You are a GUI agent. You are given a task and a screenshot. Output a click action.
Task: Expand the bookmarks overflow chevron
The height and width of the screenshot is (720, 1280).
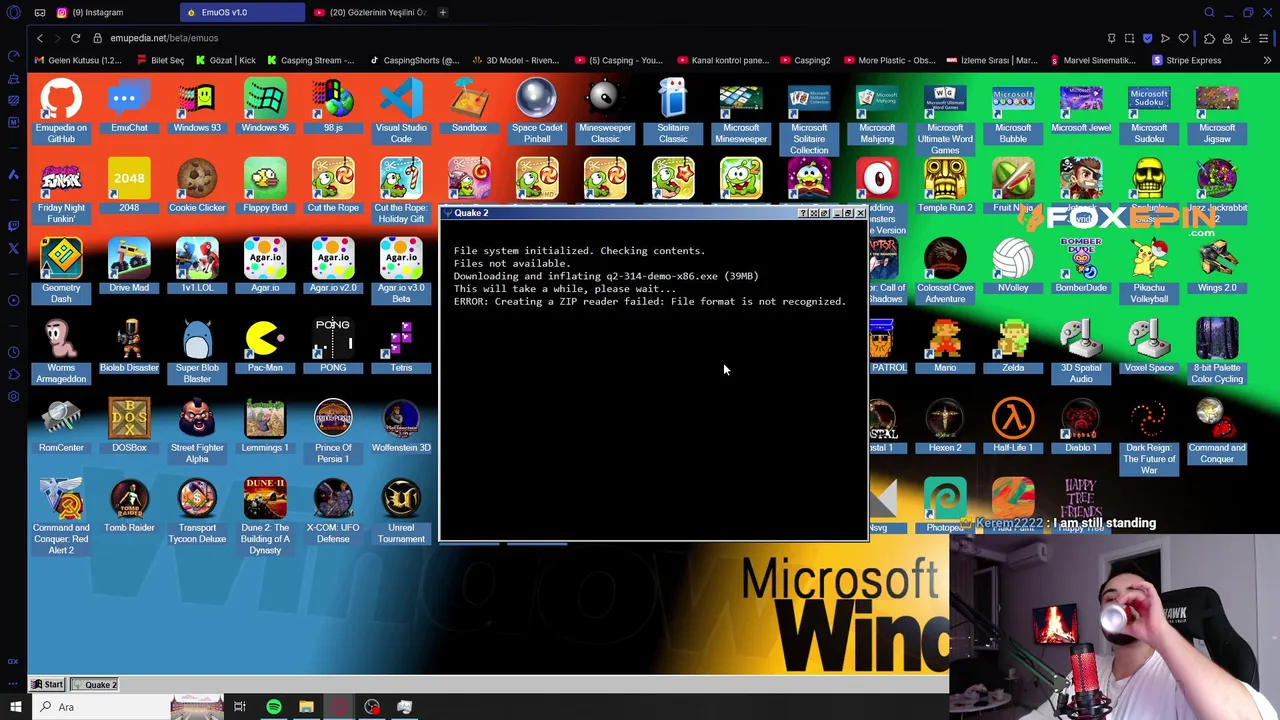point(1267,60)
